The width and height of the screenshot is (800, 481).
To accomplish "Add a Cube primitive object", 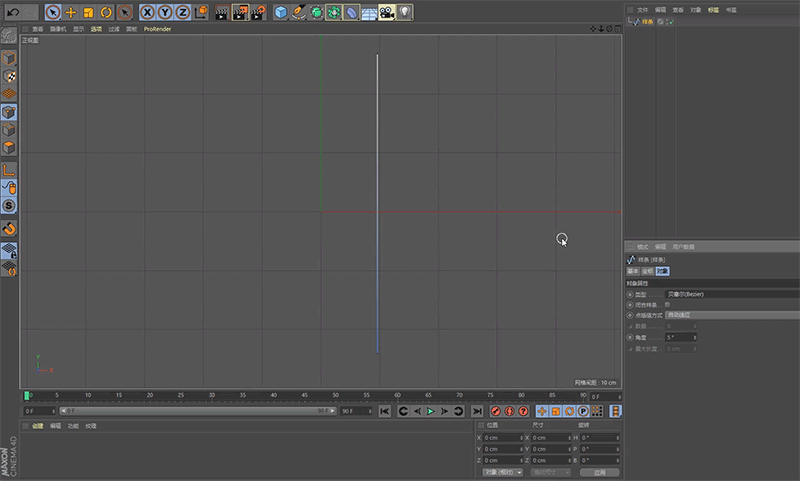I will click(281, 12).
